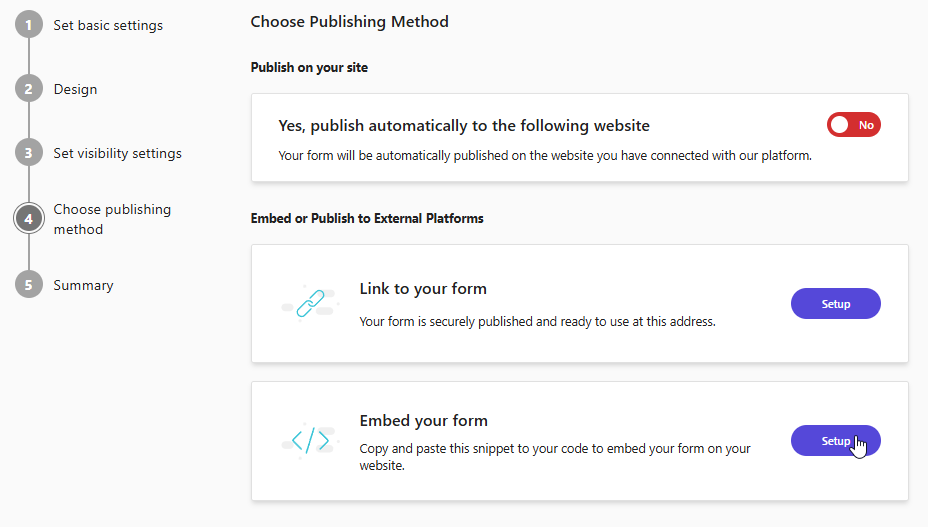Image resolution: width=928 pixels, height=527 pixels.
Task: Select Choose publishing method step
Action: [111, 219]
